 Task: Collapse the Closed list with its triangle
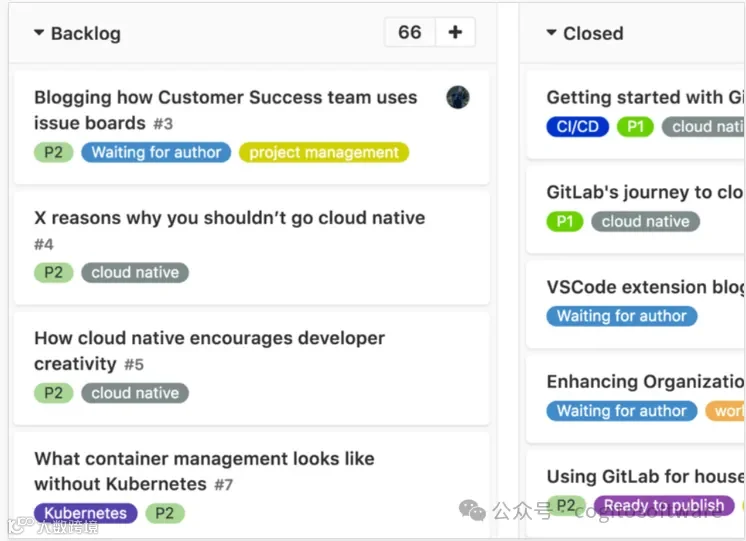[x=551, y=33]
